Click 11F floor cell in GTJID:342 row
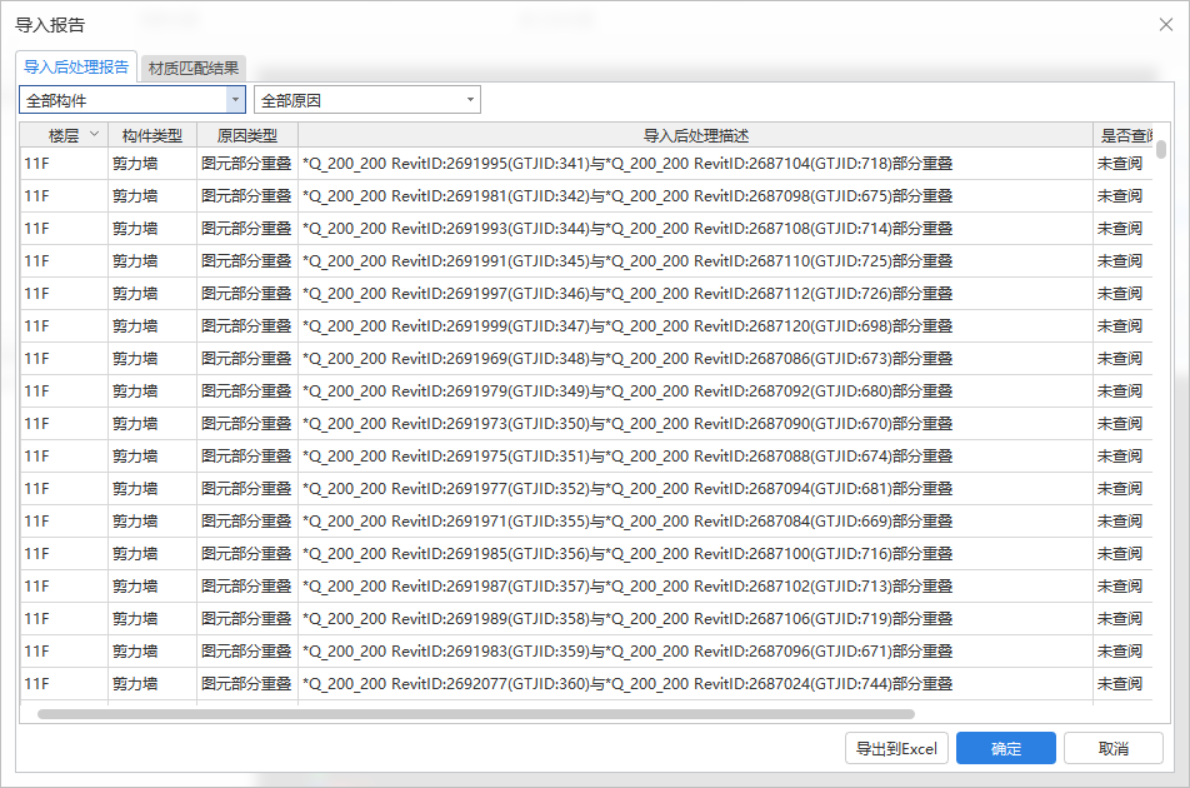 point(64,196)
